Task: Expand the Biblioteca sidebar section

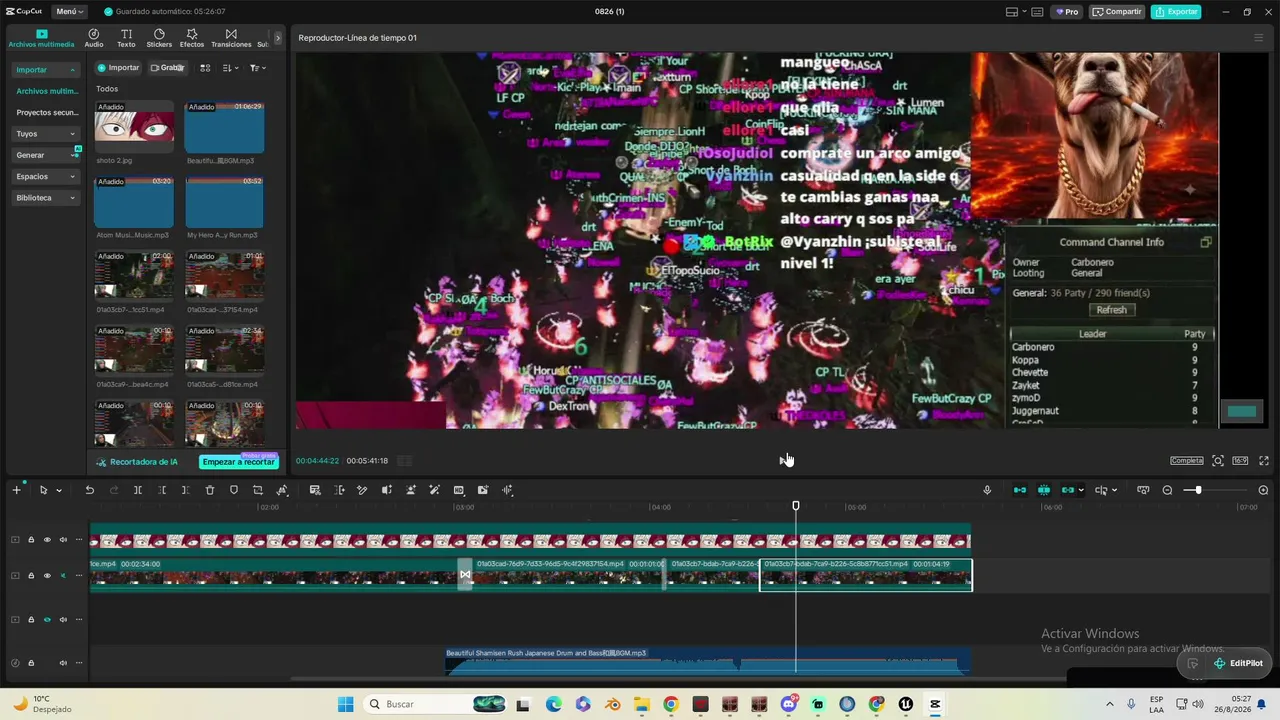Action: click(x=46, y=198)
